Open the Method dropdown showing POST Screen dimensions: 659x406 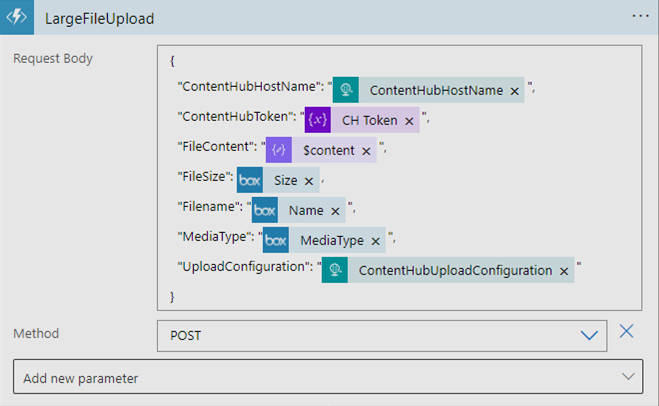coord(382,336)
